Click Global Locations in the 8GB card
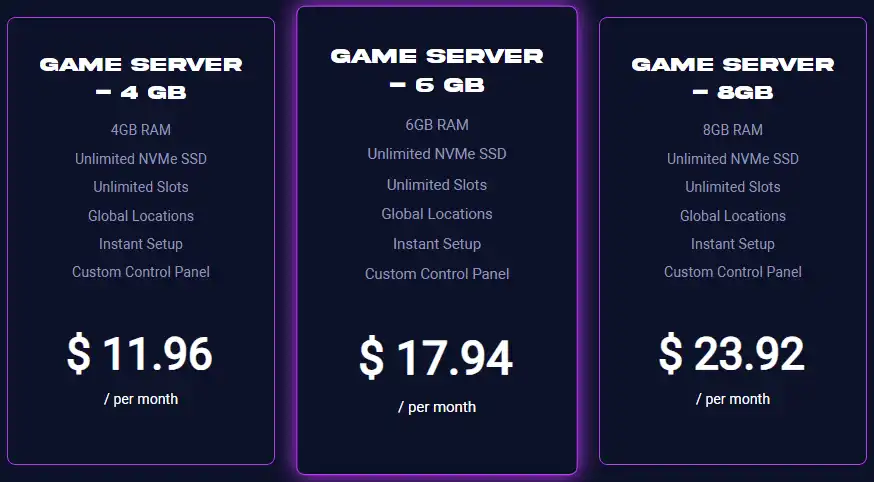The height and width of the screenshot is (482, 874). [733, 216]
